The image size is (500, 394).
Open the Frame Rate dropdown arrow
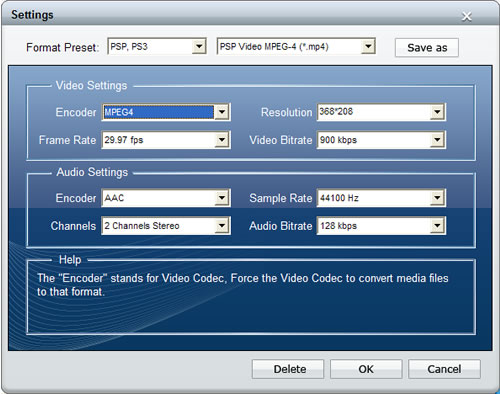(222, 140)
